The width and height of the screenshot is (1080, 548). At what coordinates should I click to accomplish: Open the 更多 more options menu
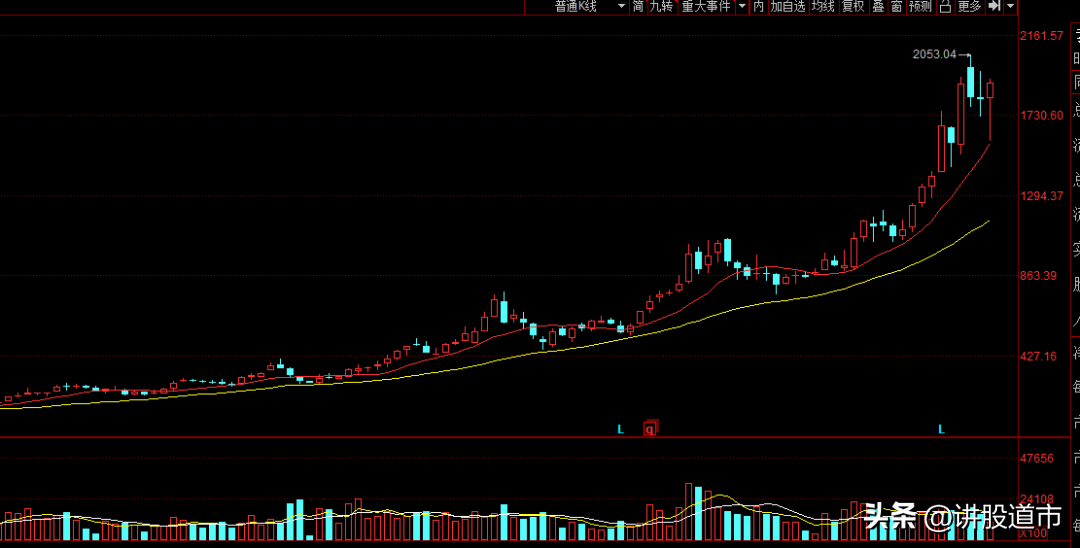tap(969, 7)
